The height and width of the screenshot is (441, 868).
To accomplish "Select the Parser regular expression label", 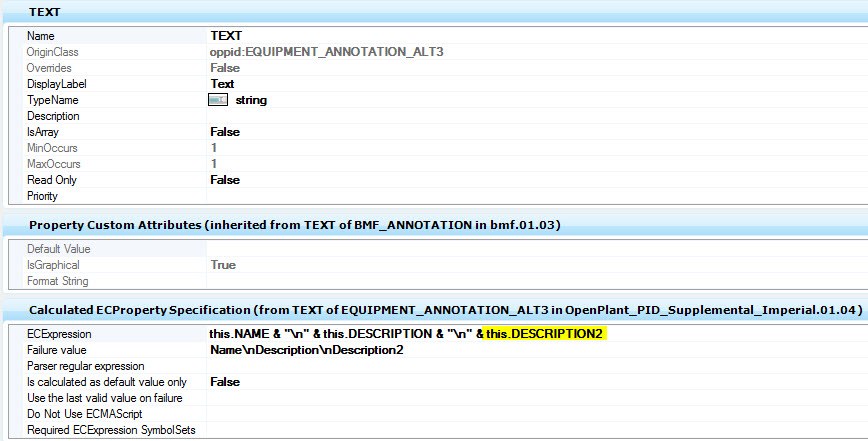I will [x=85, y=366].
